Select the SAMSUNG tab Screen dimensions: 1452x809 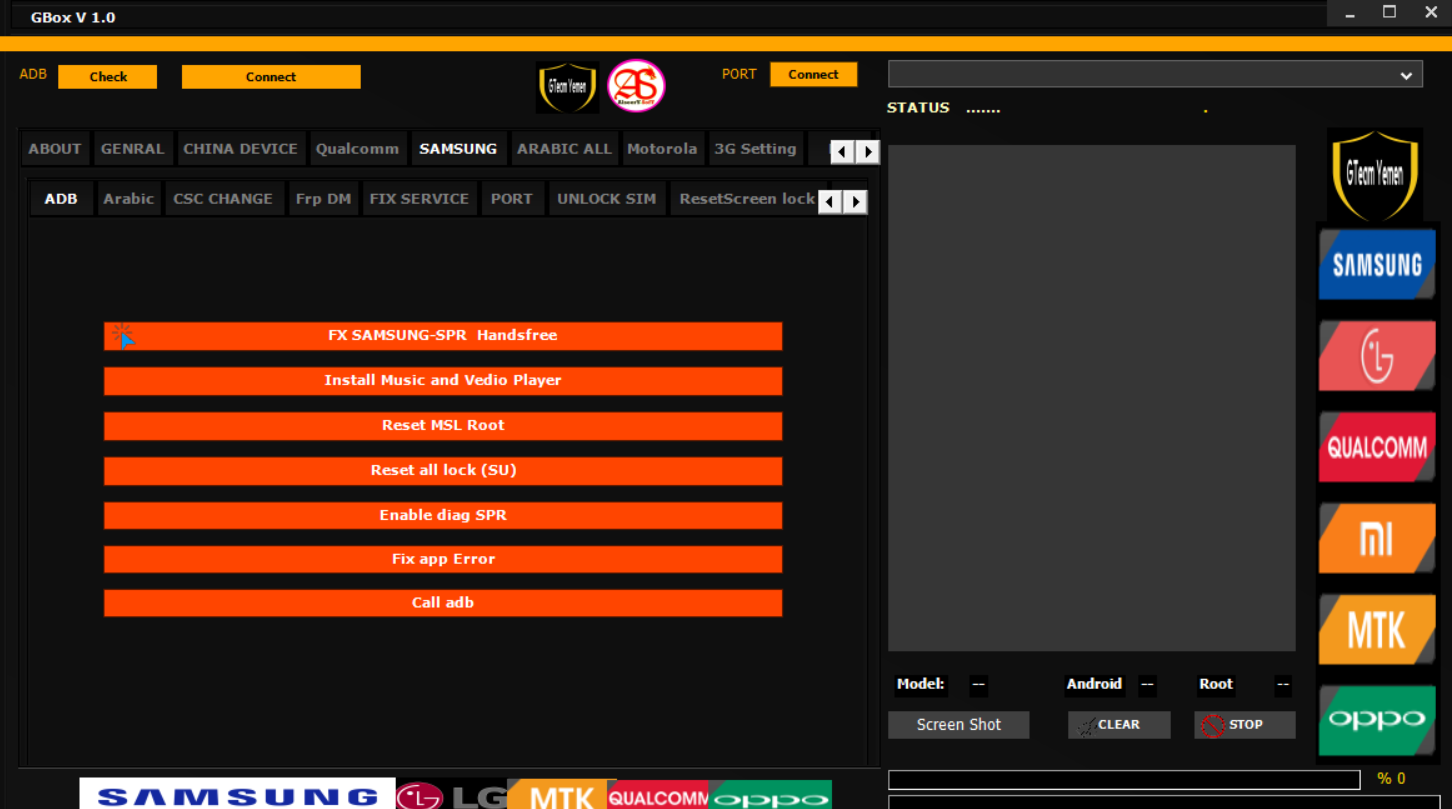point(458,149)
